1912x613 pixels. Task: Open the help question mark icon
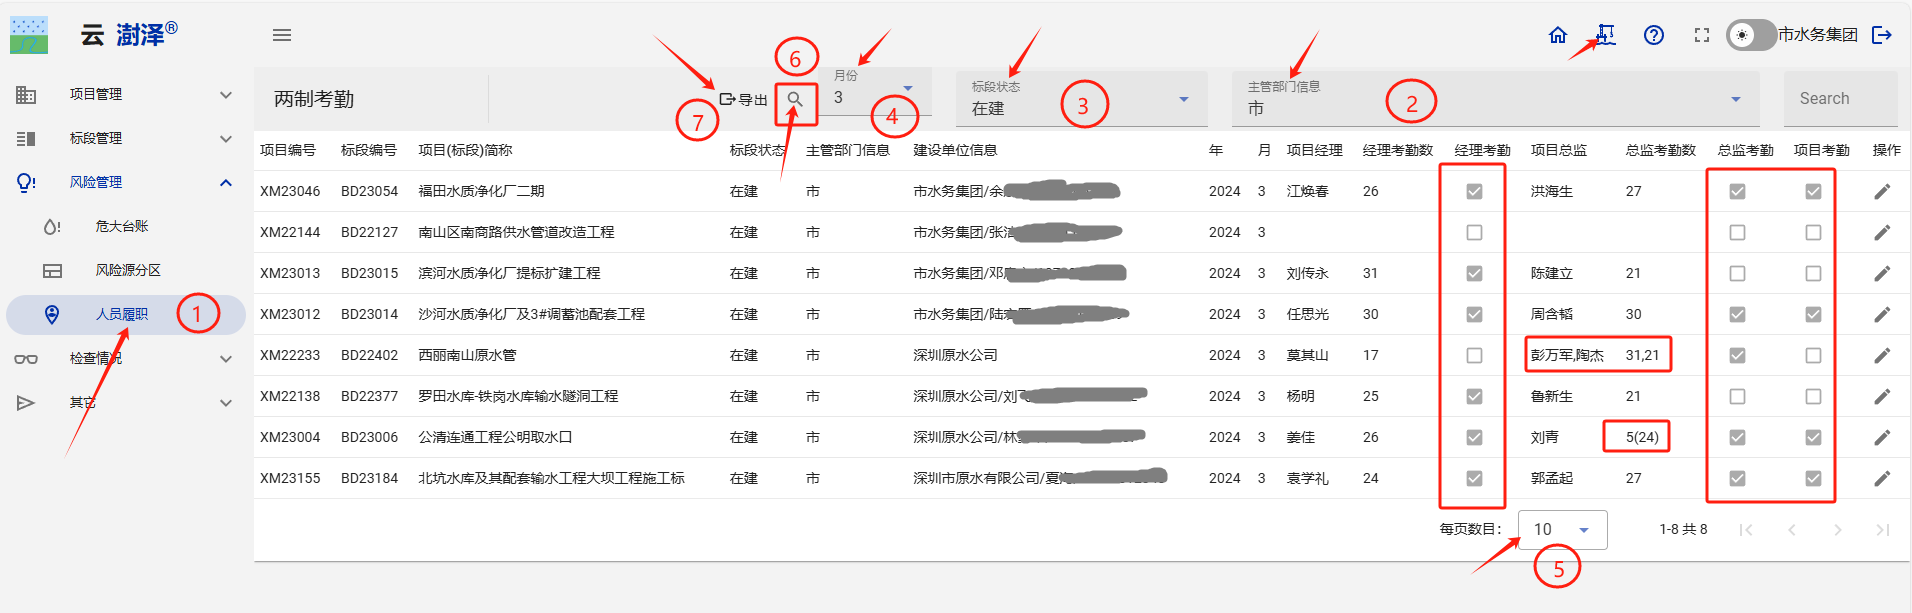1654,35
